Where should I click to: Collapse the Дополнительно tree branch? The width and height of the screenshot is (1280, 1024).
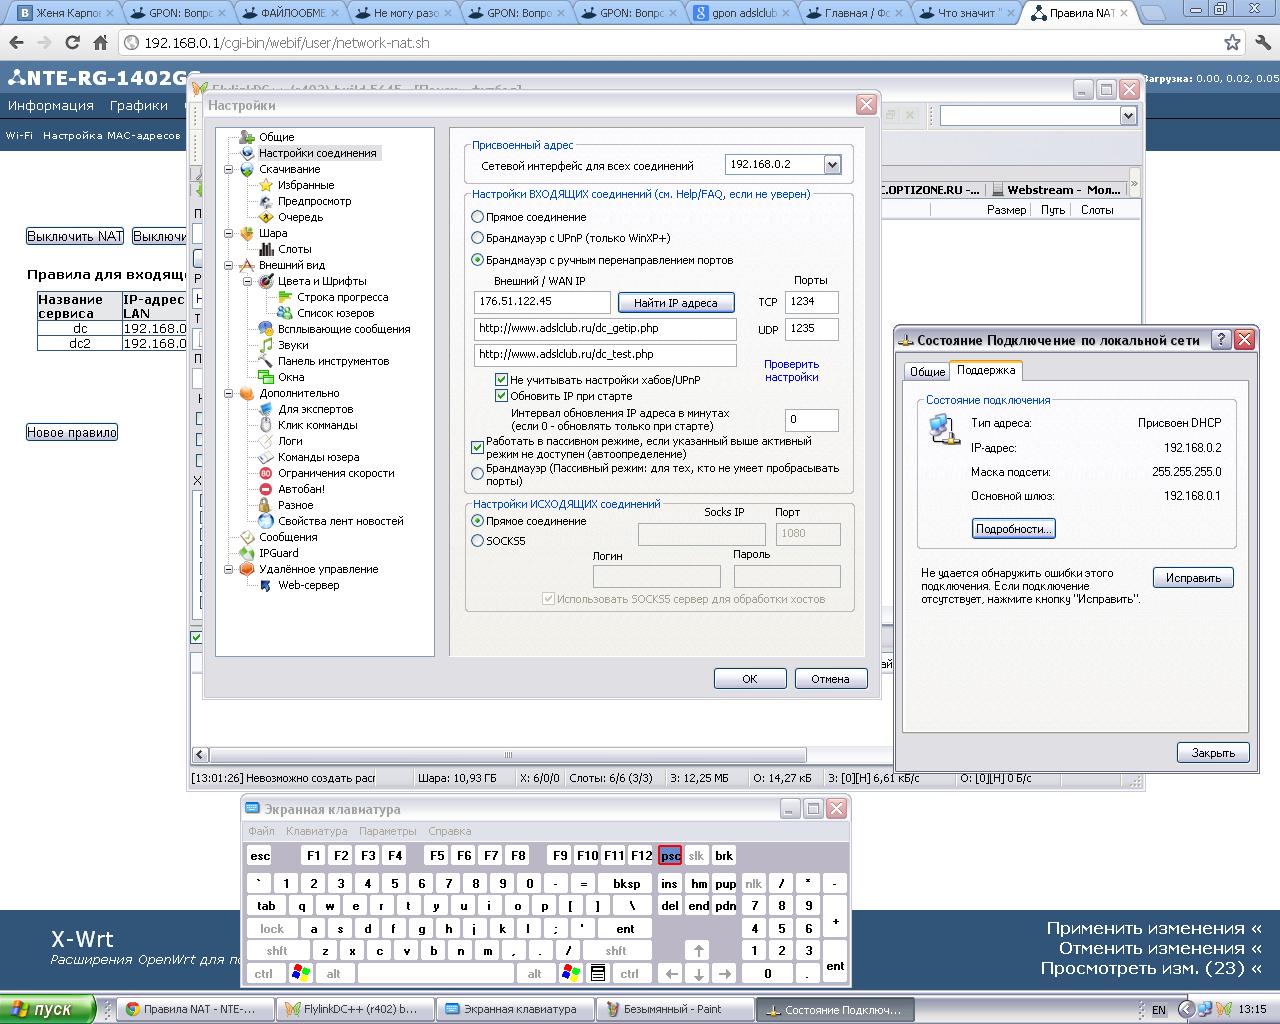point(229,393)
